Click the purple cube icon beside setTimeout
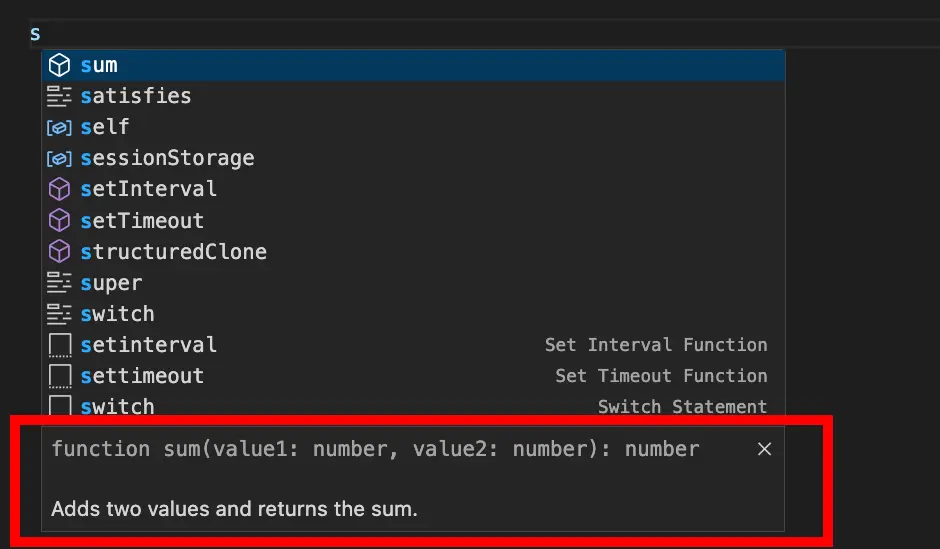940x549 pixels. (x=59, y=221)
